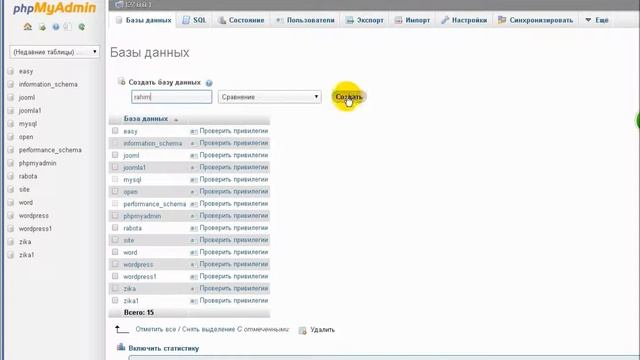The width and height of the screenshot is (640, 360).
Task: Tick the checkbox for rabota database
Action: tap(115, 228)
